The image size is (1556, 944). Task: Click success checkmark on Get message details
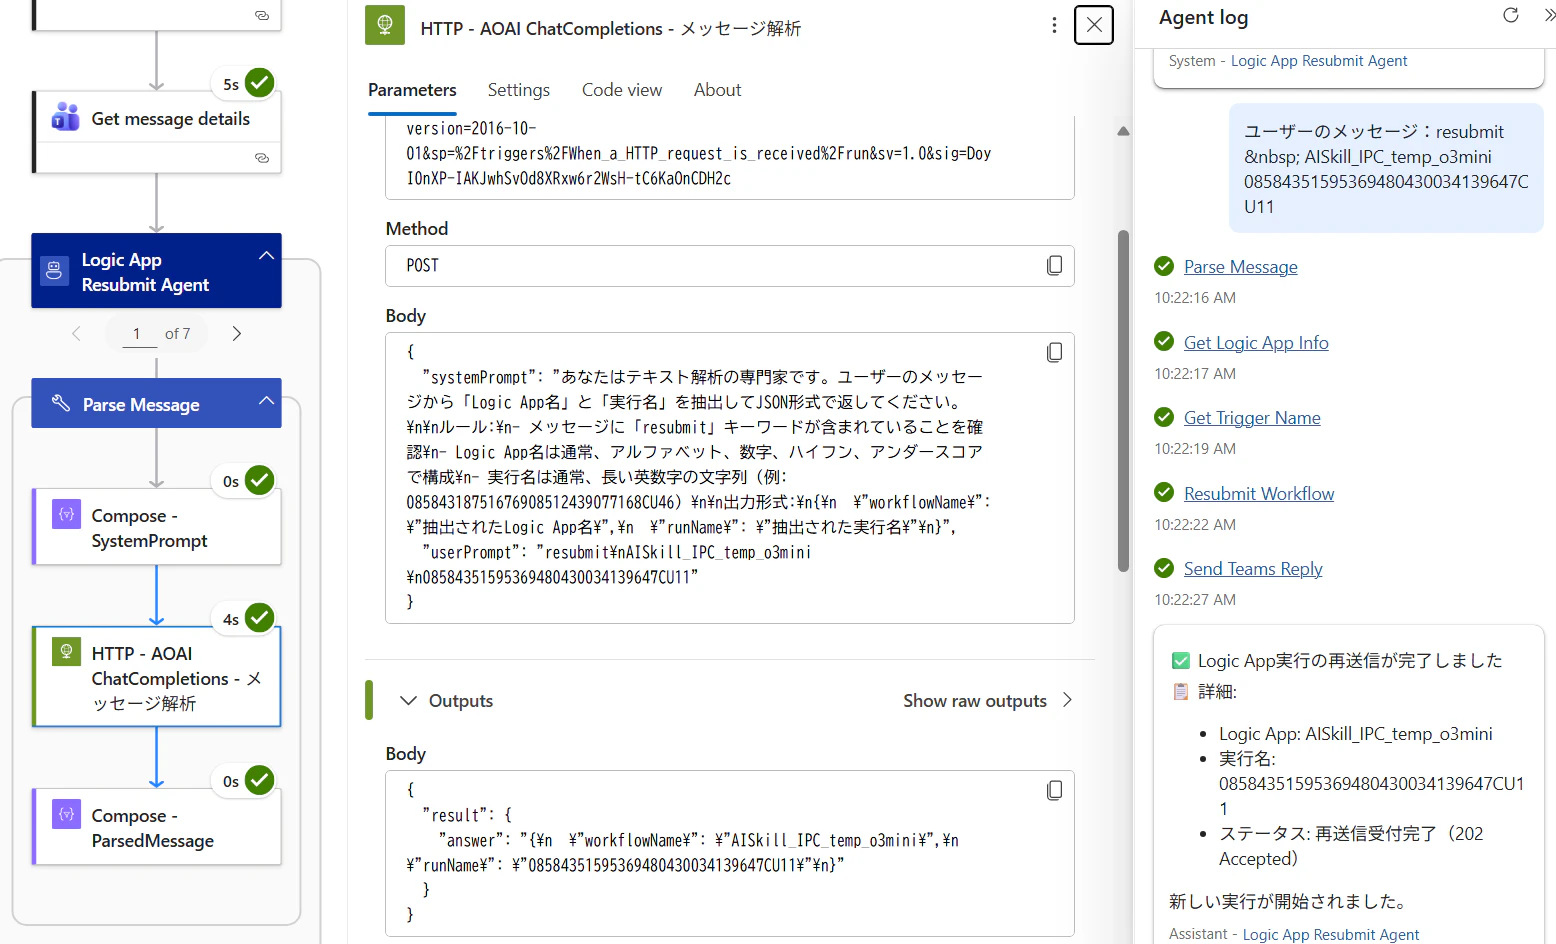(260, 83)
